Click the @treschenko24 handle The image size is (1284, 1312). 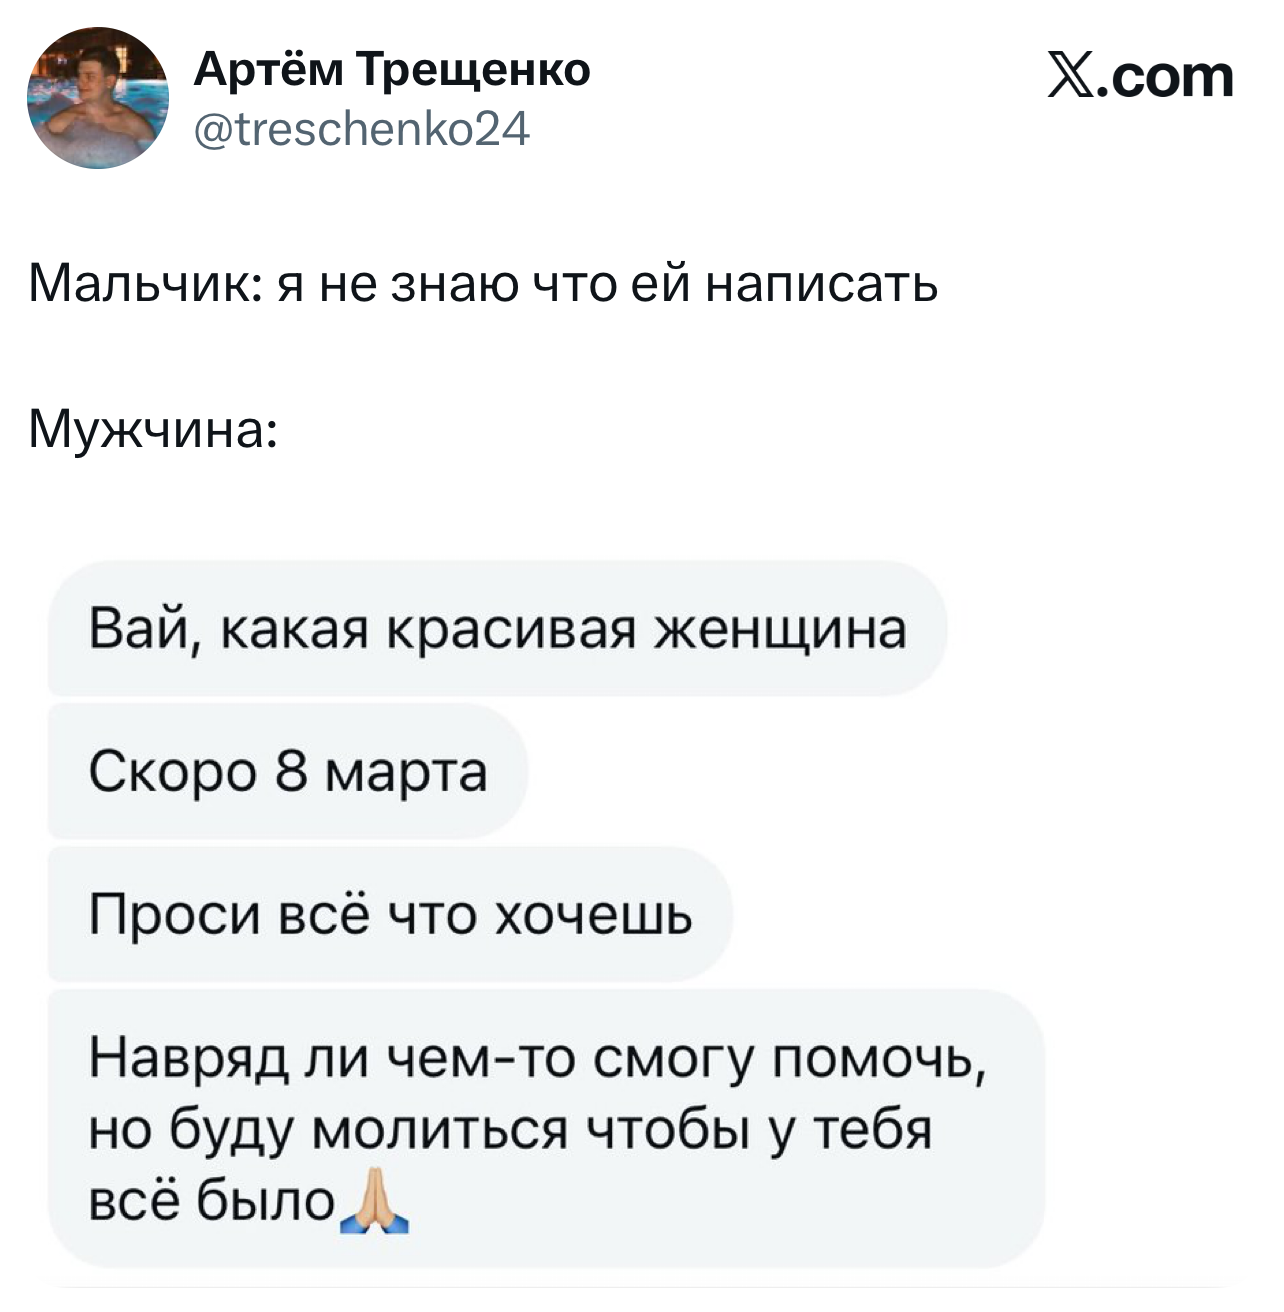[x=362, y=129]
